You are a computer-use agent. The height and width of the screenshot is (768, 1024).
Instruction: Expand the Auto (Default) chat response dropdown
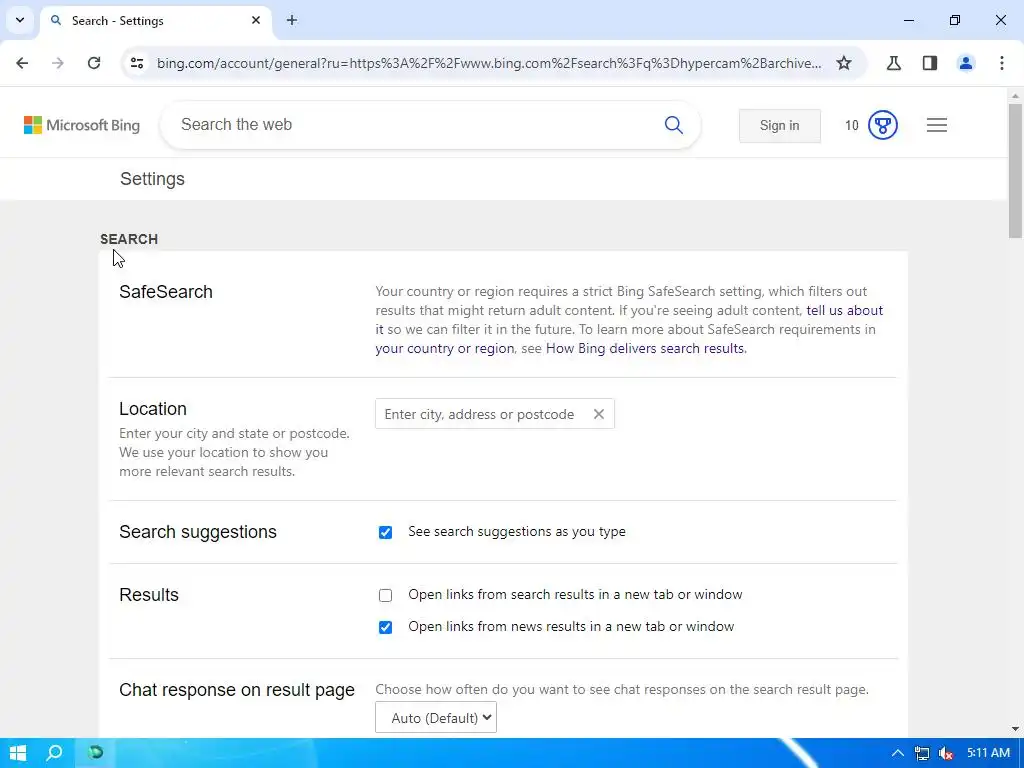pyautogui.click(x=436, y=718)
